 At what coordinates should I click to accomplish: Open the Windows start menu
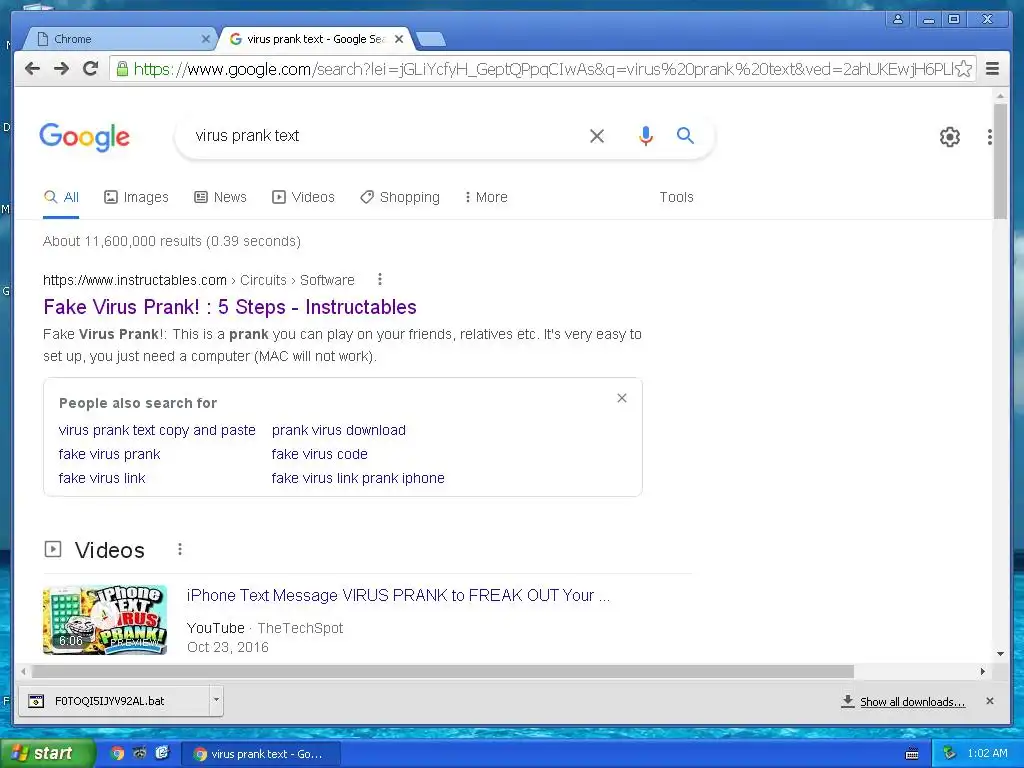coord(46,754)
